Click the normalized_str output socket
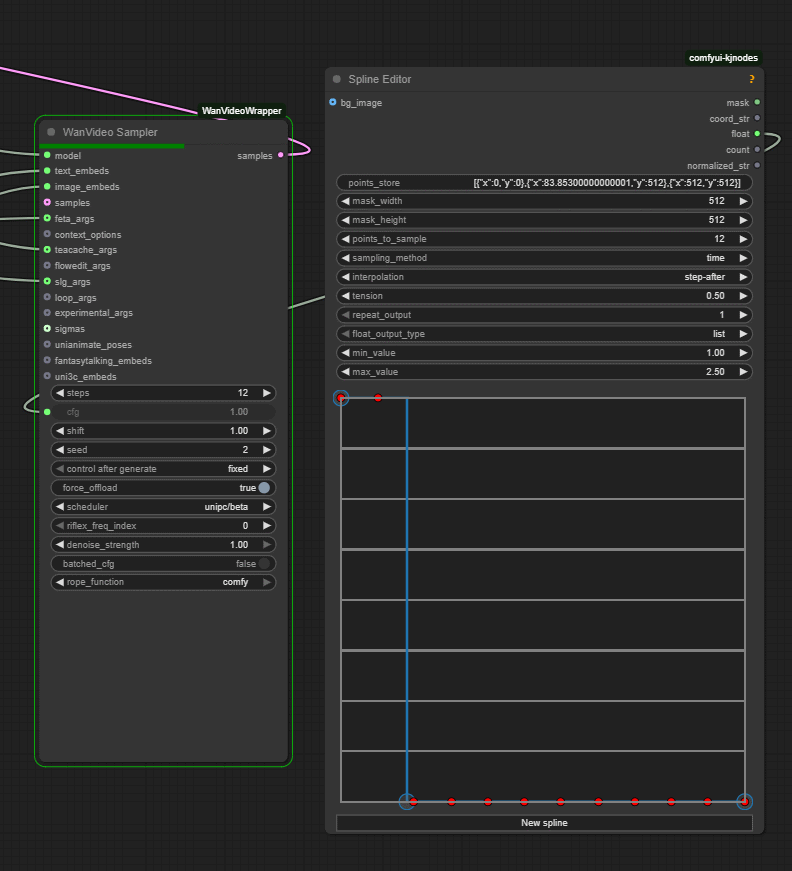The image size is (792, 871). (x=757, y=166)
